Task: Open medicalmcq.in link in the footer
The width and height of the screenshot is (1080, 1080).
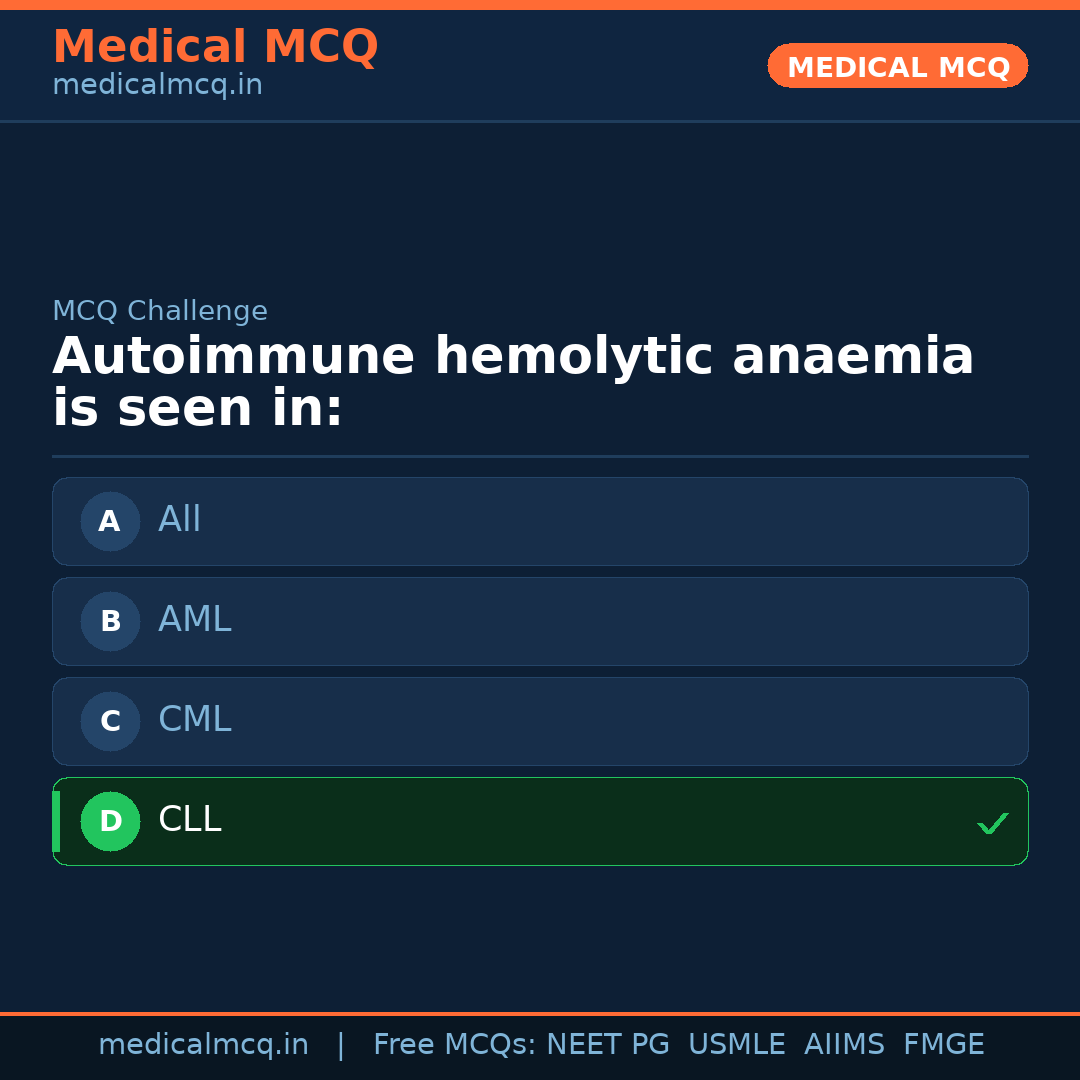Action: [x=203, y=1045]
